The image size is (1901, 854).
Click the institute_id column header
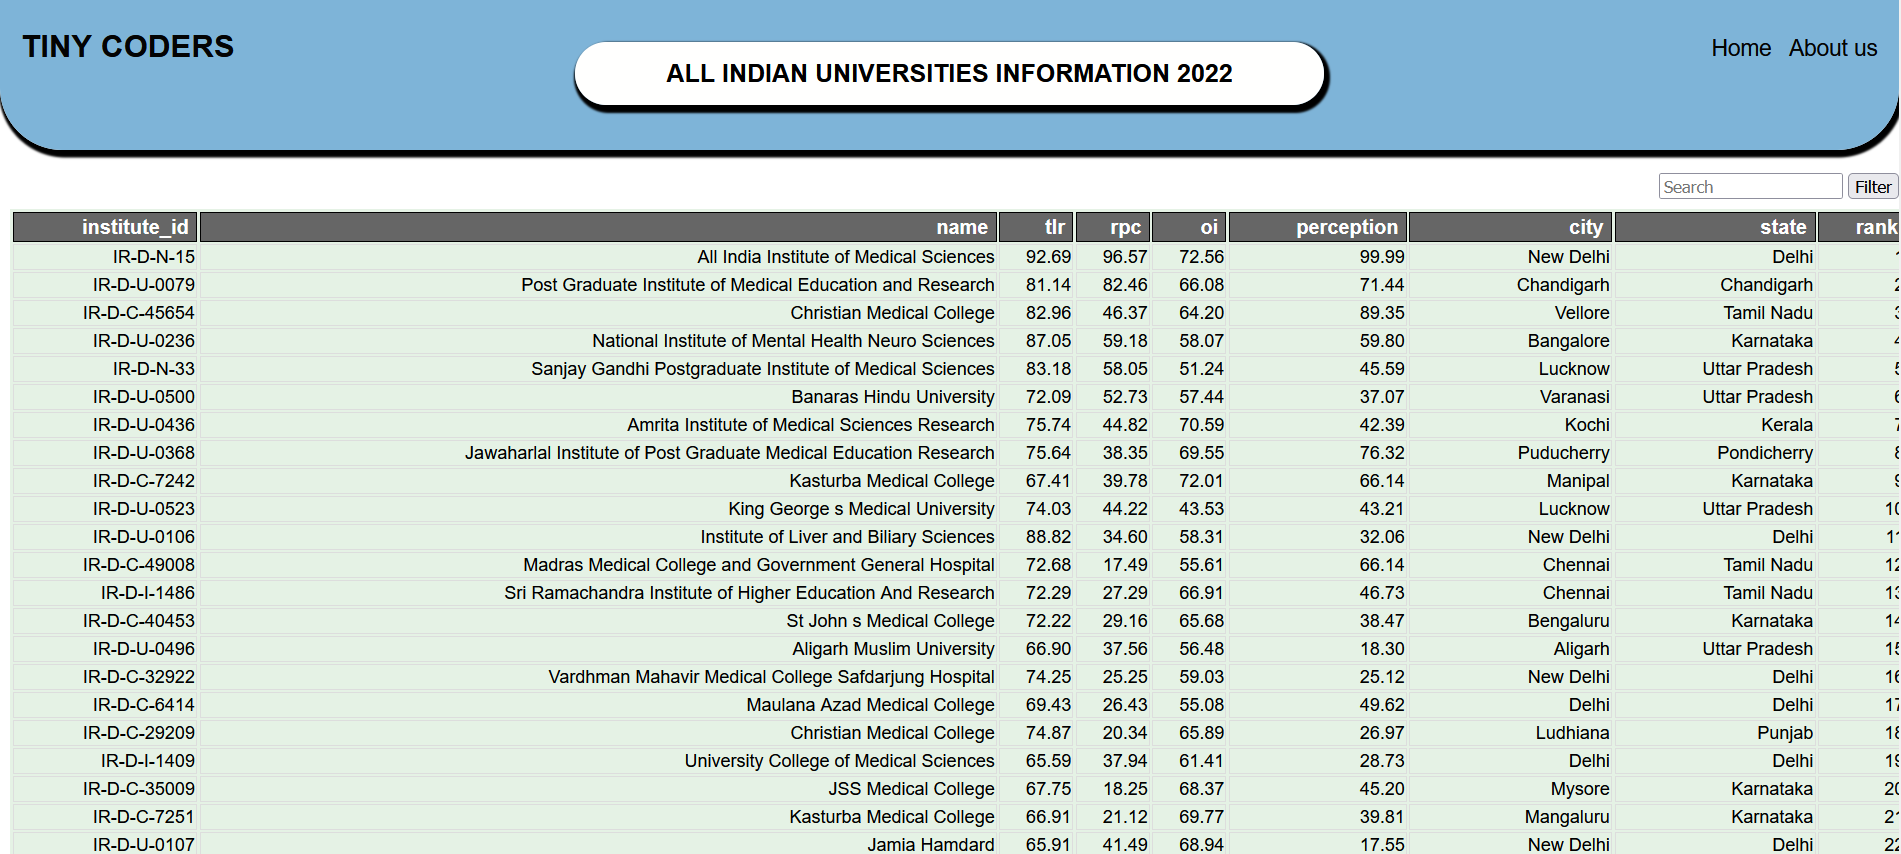[x=105, y=227]
